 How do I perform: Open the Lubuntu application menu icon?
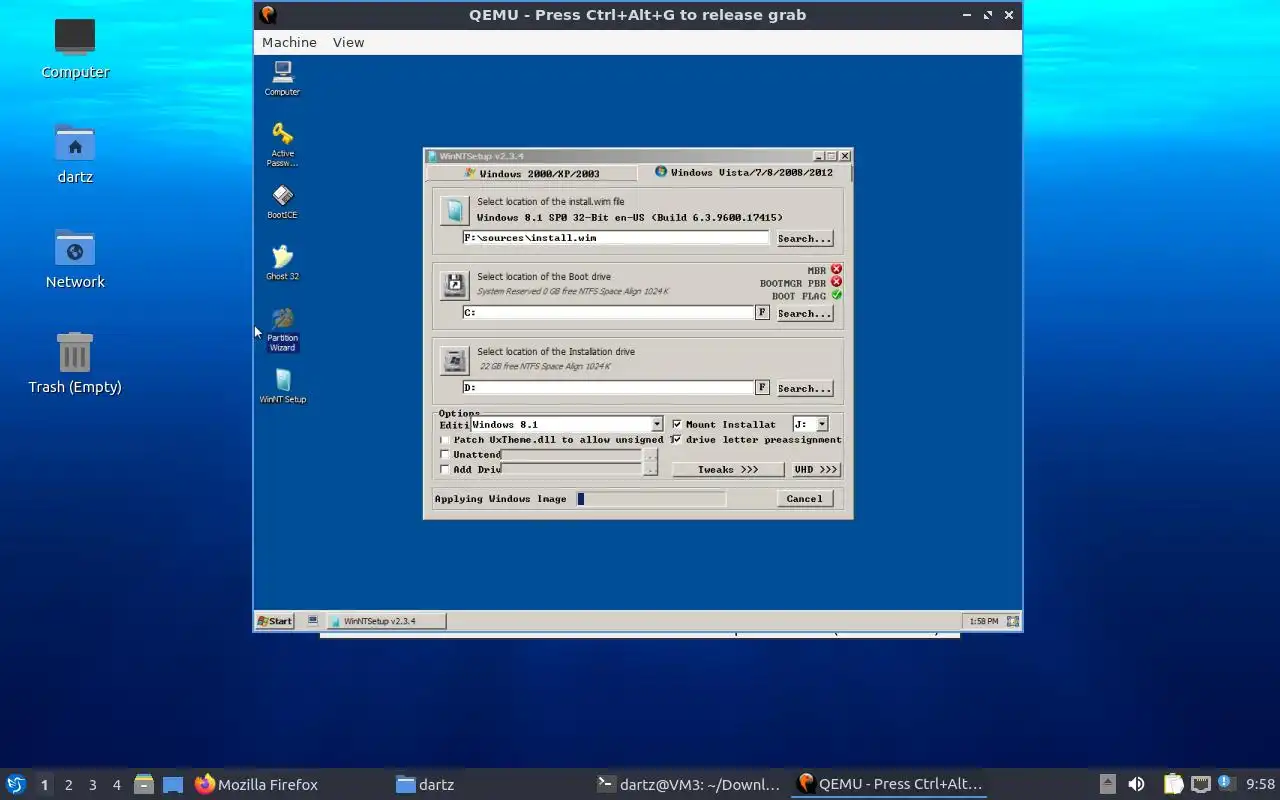point(16,784)
